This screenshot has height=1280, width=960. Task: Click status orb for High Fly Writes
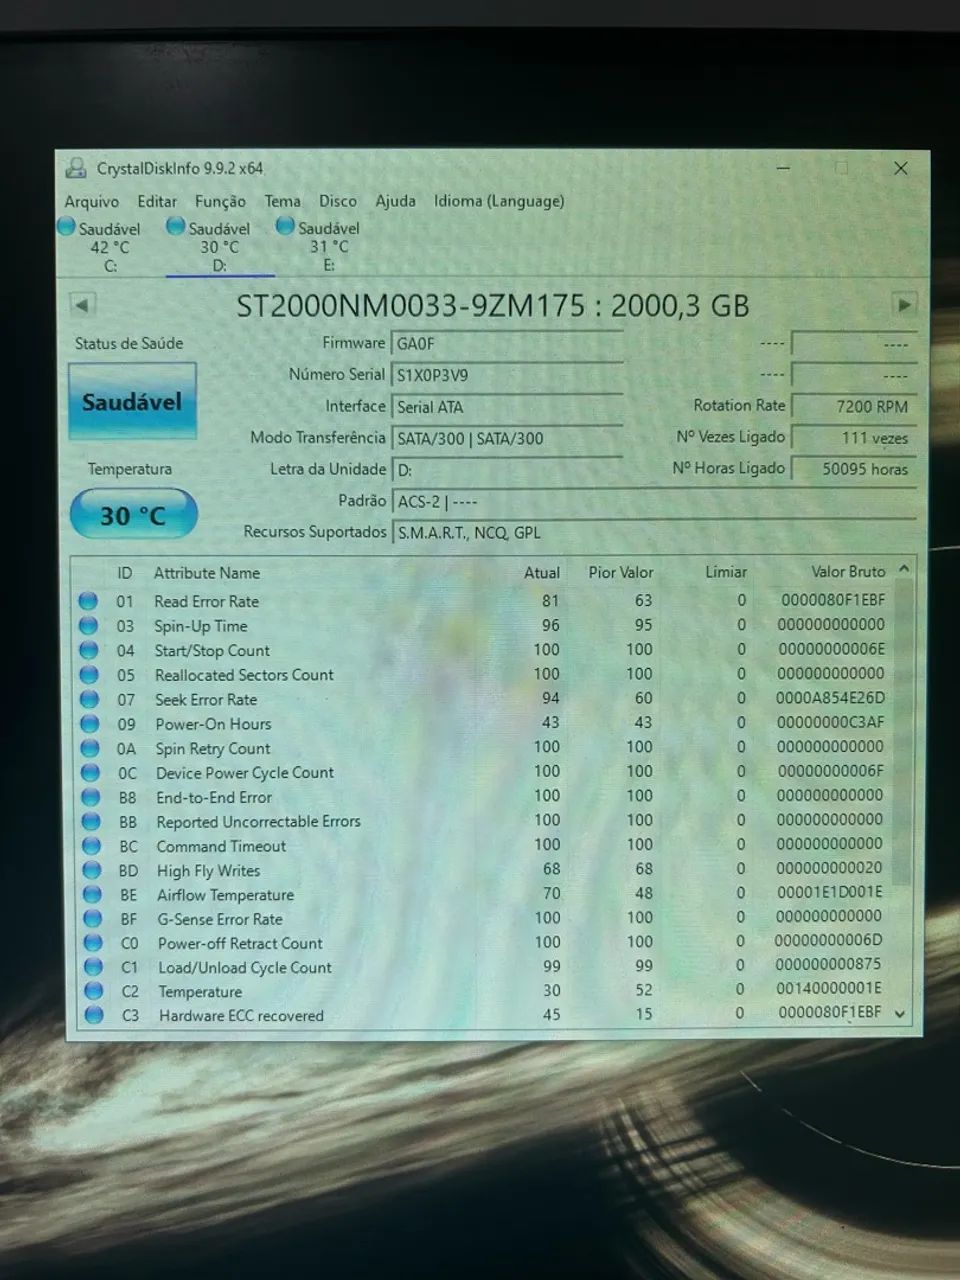[x=93, y=870]
